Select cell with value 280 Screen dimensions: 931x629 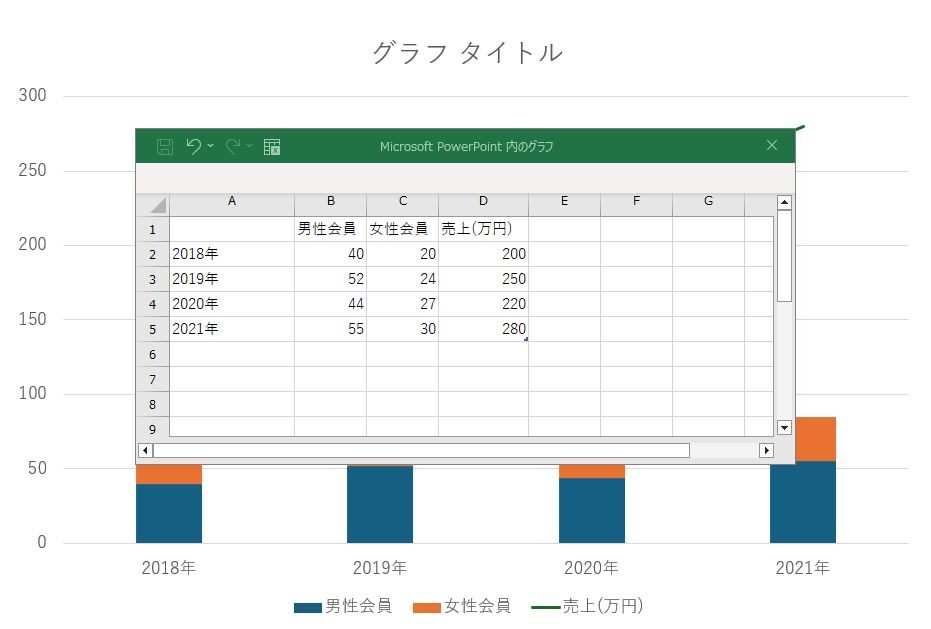coord(483,329)
